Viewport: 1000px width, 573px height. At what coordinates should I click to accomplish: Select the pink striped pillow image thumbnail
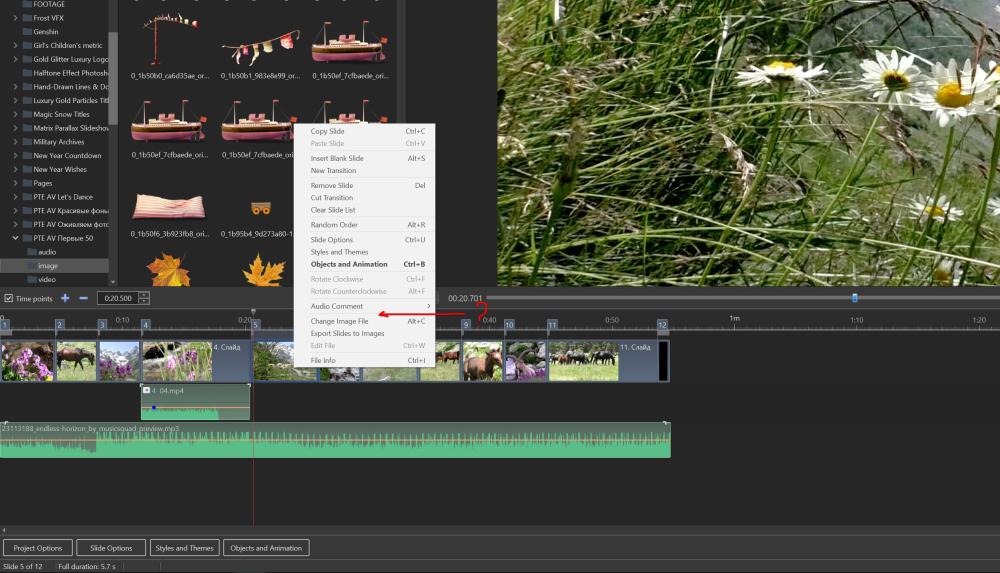(x=169, y=207)
